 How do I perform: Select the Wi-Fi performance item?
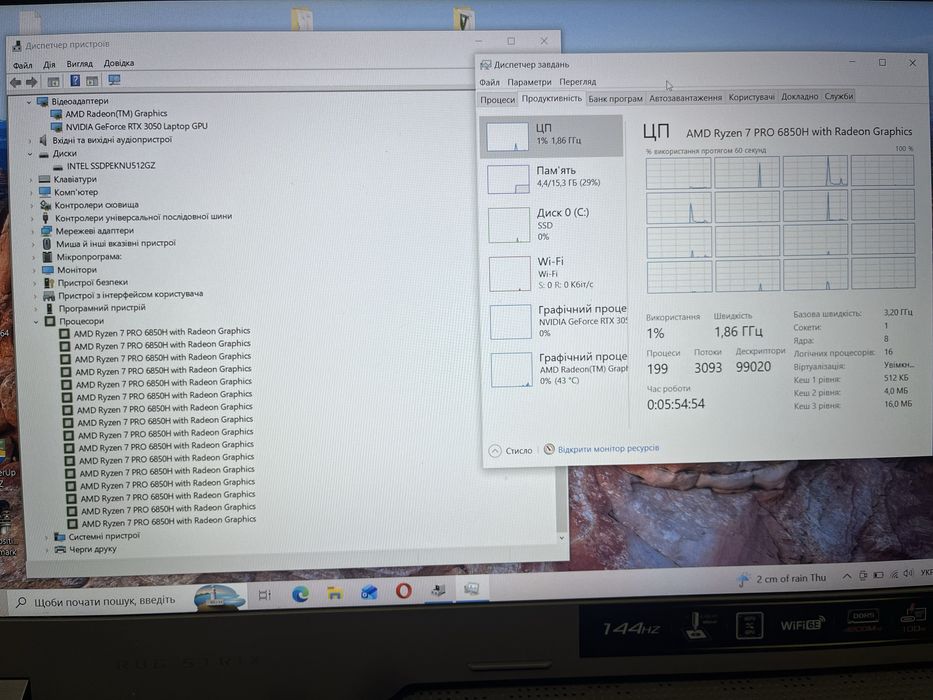point(554,273)
